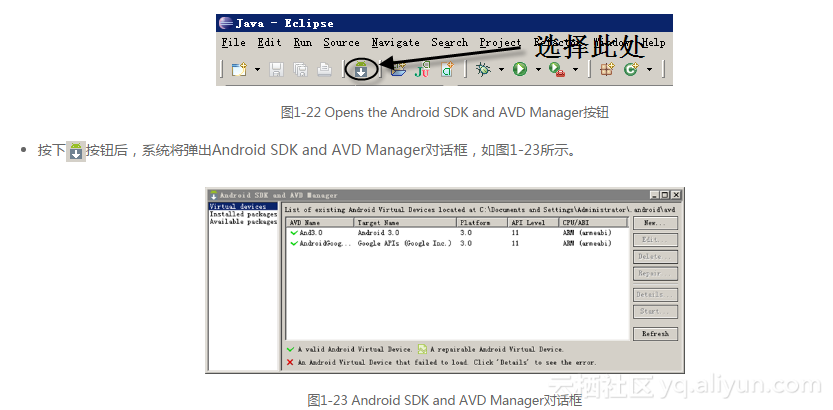The image size is (833, 410).
Task: Open the Run menu in Eclipse
Action: tap(303, 42)
